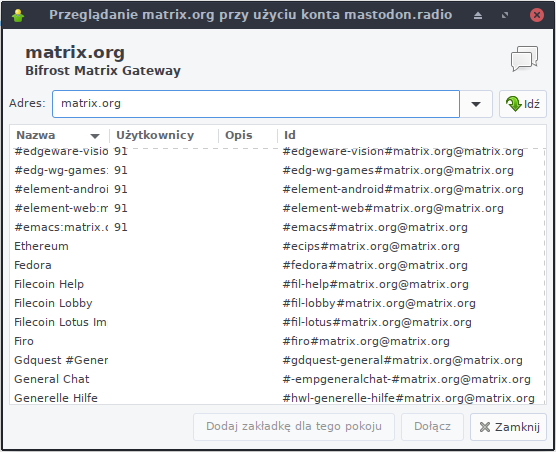
Task: Click id #-empgeneralchat-#matrix.org@matrix.org
Action: [x=406, y=379]
